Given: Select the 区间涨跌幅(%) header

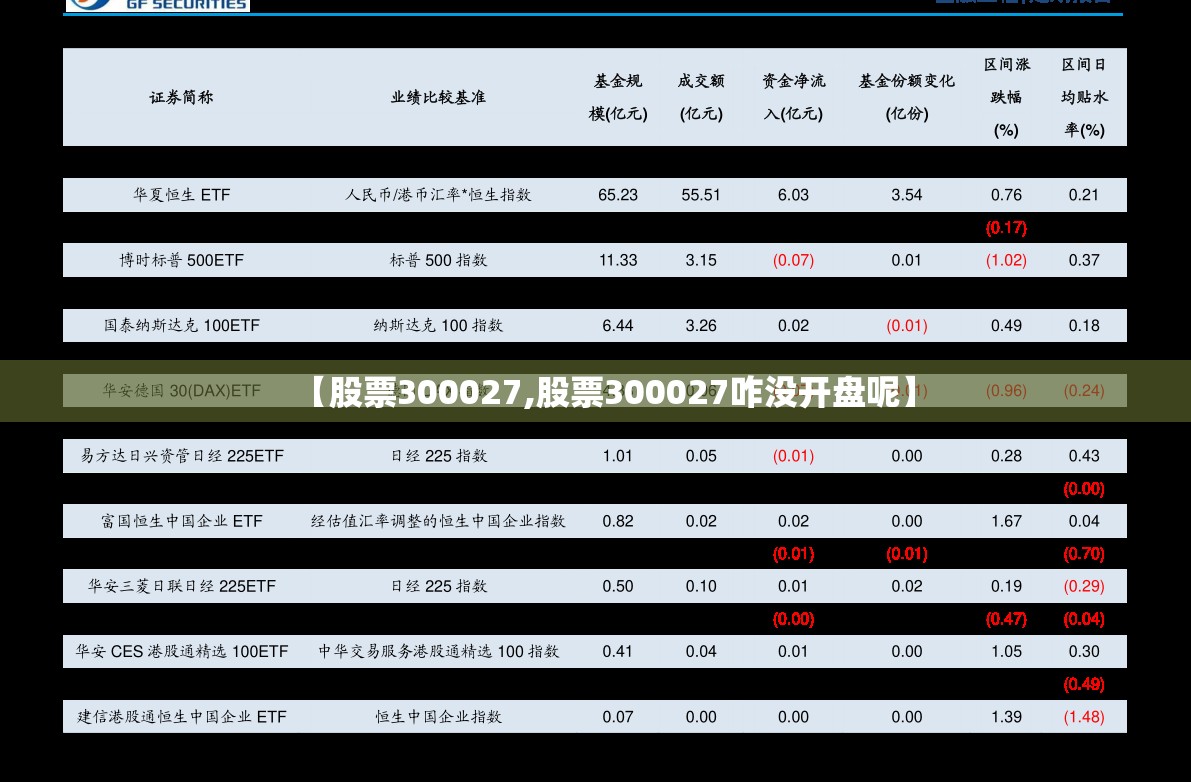Looking at the screenshot, I should (x=1006, y=97).
